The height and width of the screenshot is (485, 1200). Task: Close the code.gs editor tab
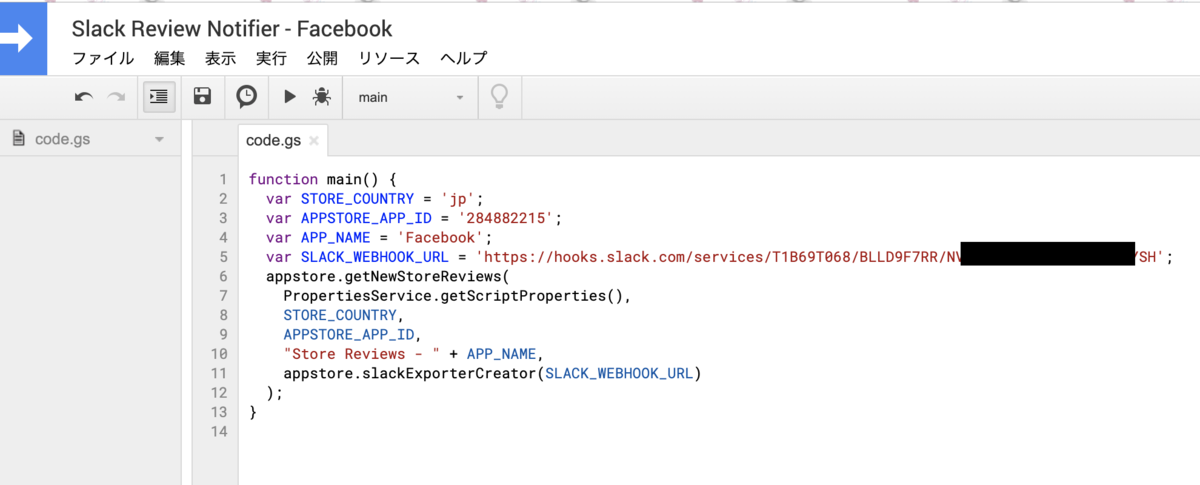coord(314,142)
